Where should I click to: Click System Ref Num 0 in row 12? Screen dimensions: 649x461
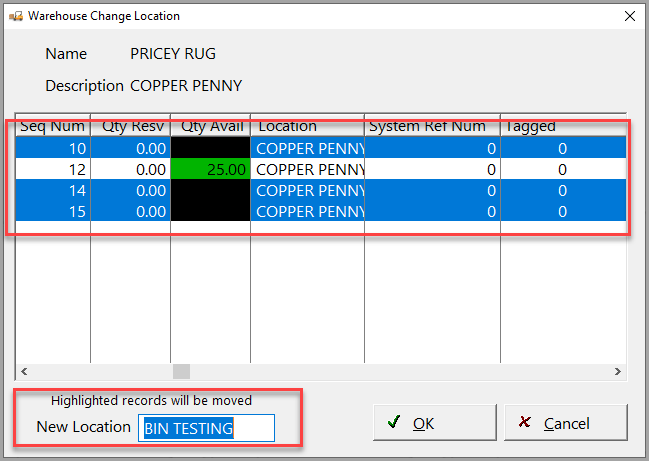433,169
